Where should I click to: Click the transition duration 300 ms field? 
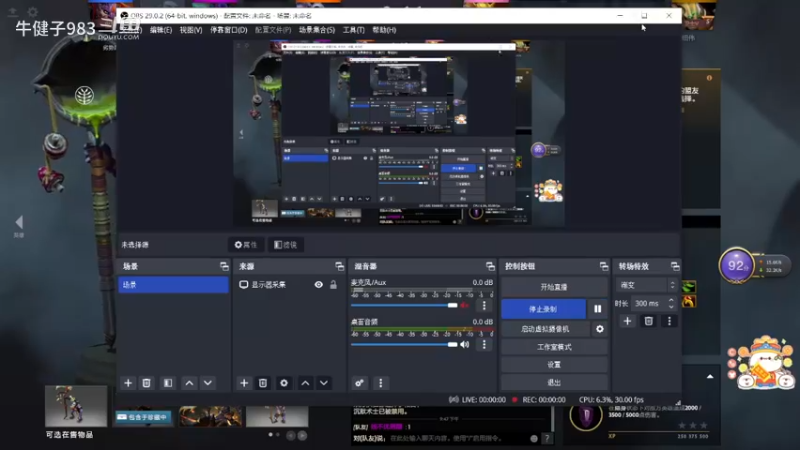click(649, 304)
